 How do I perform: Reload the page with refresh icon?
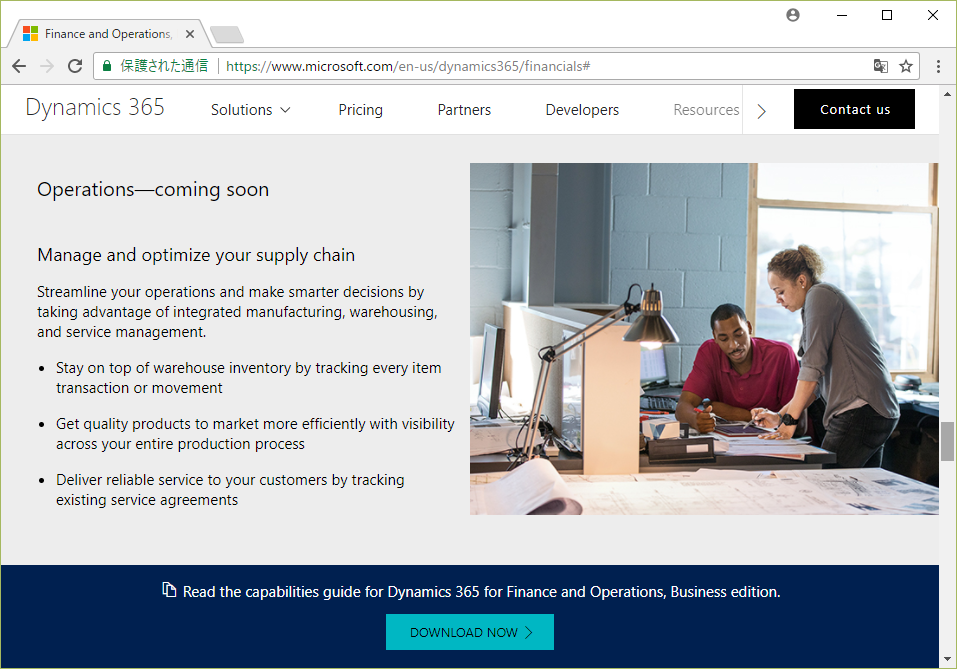(75, 66)
